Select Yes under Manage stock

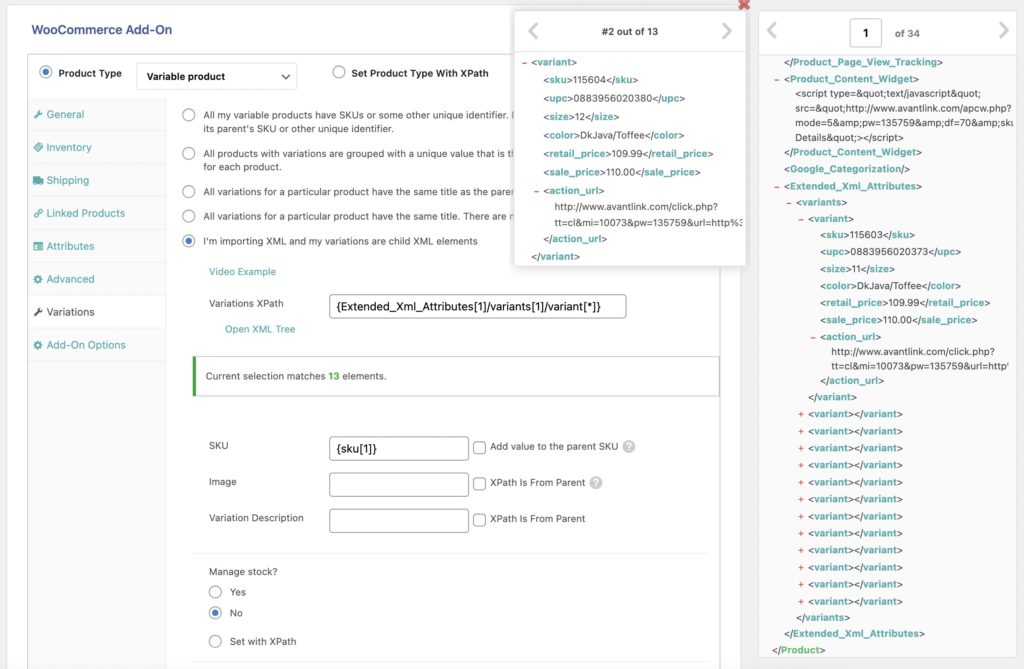[x=215, y=592]
